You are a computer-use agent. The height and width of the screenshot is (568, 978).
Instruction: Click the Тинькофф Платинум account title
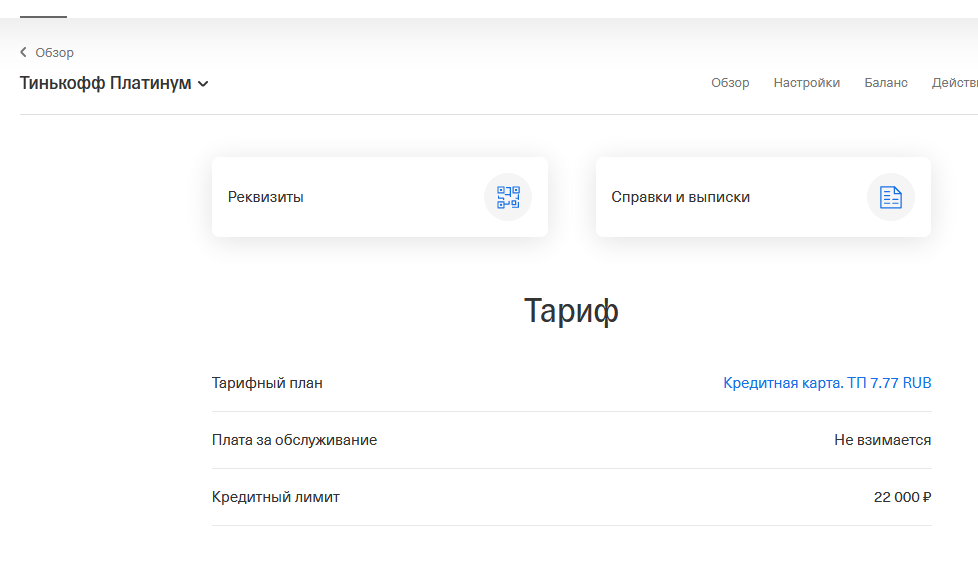(105, 83)
